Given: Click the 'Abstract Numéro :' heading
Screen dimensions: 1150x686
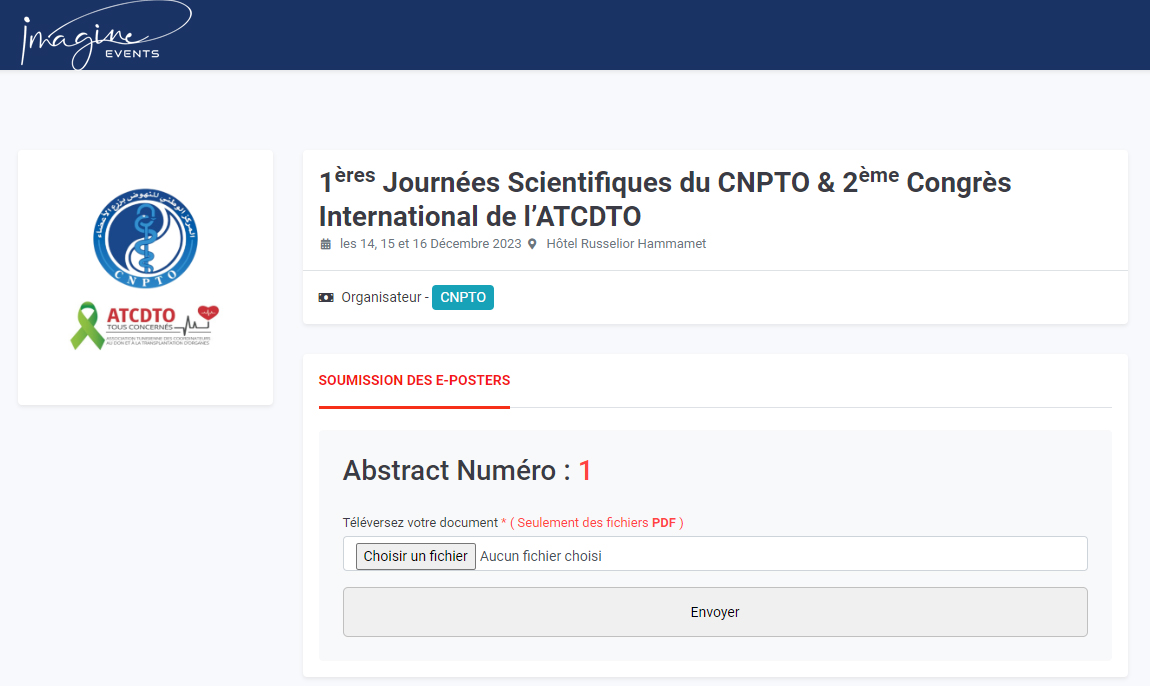Looking at the screenshot, I should point(456,470).
